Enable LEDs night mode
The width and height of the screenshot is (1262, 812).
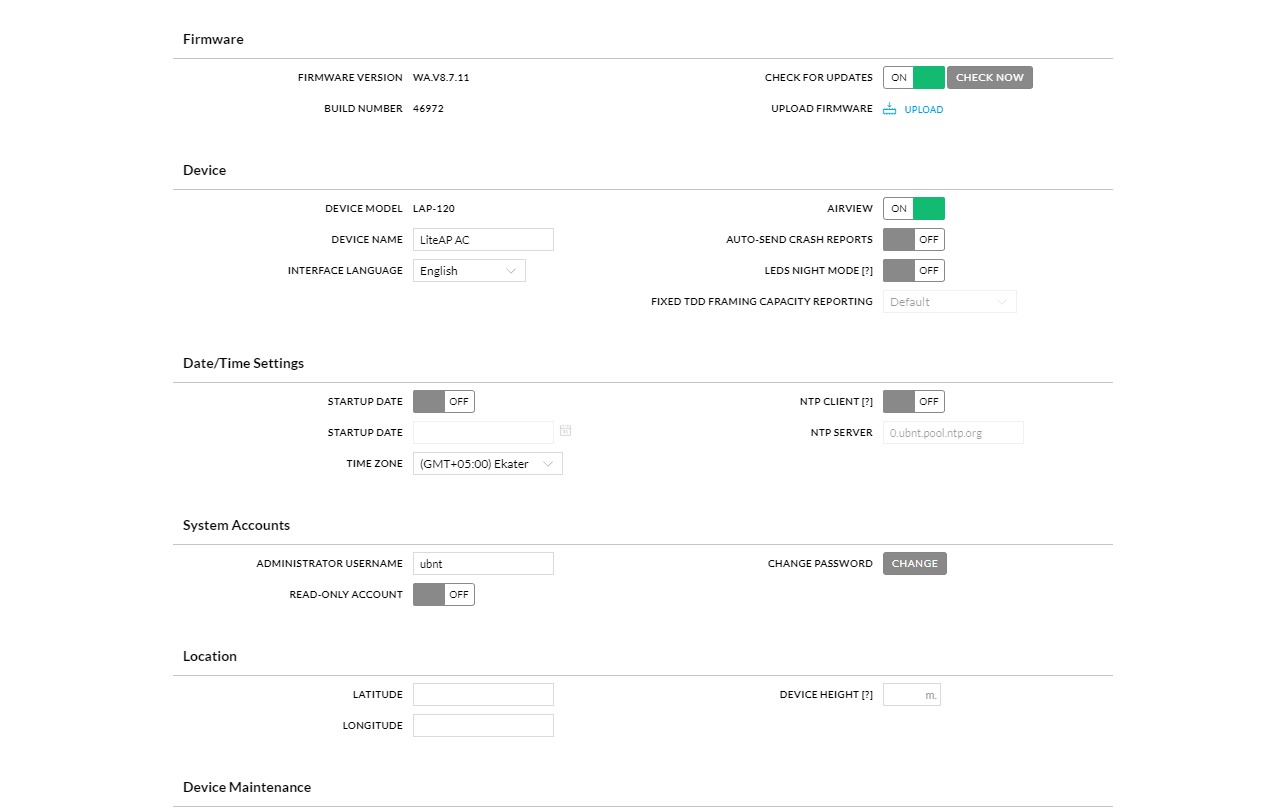pyautogui.click(x=913, y=271)
